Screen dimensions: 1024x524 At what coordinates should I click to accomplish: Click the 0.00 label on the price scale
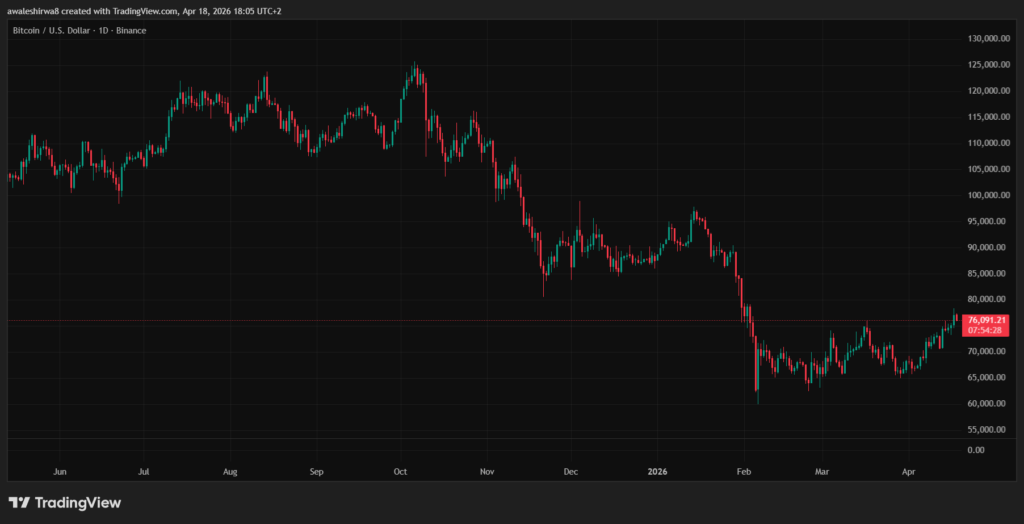click(975, 450)
